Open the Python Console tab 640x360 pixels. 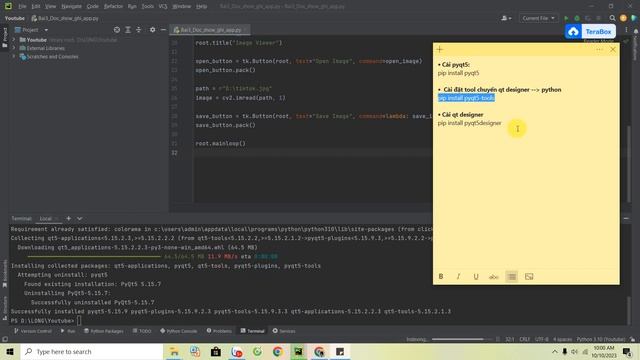pyautogui.click(x=179, y=331)
